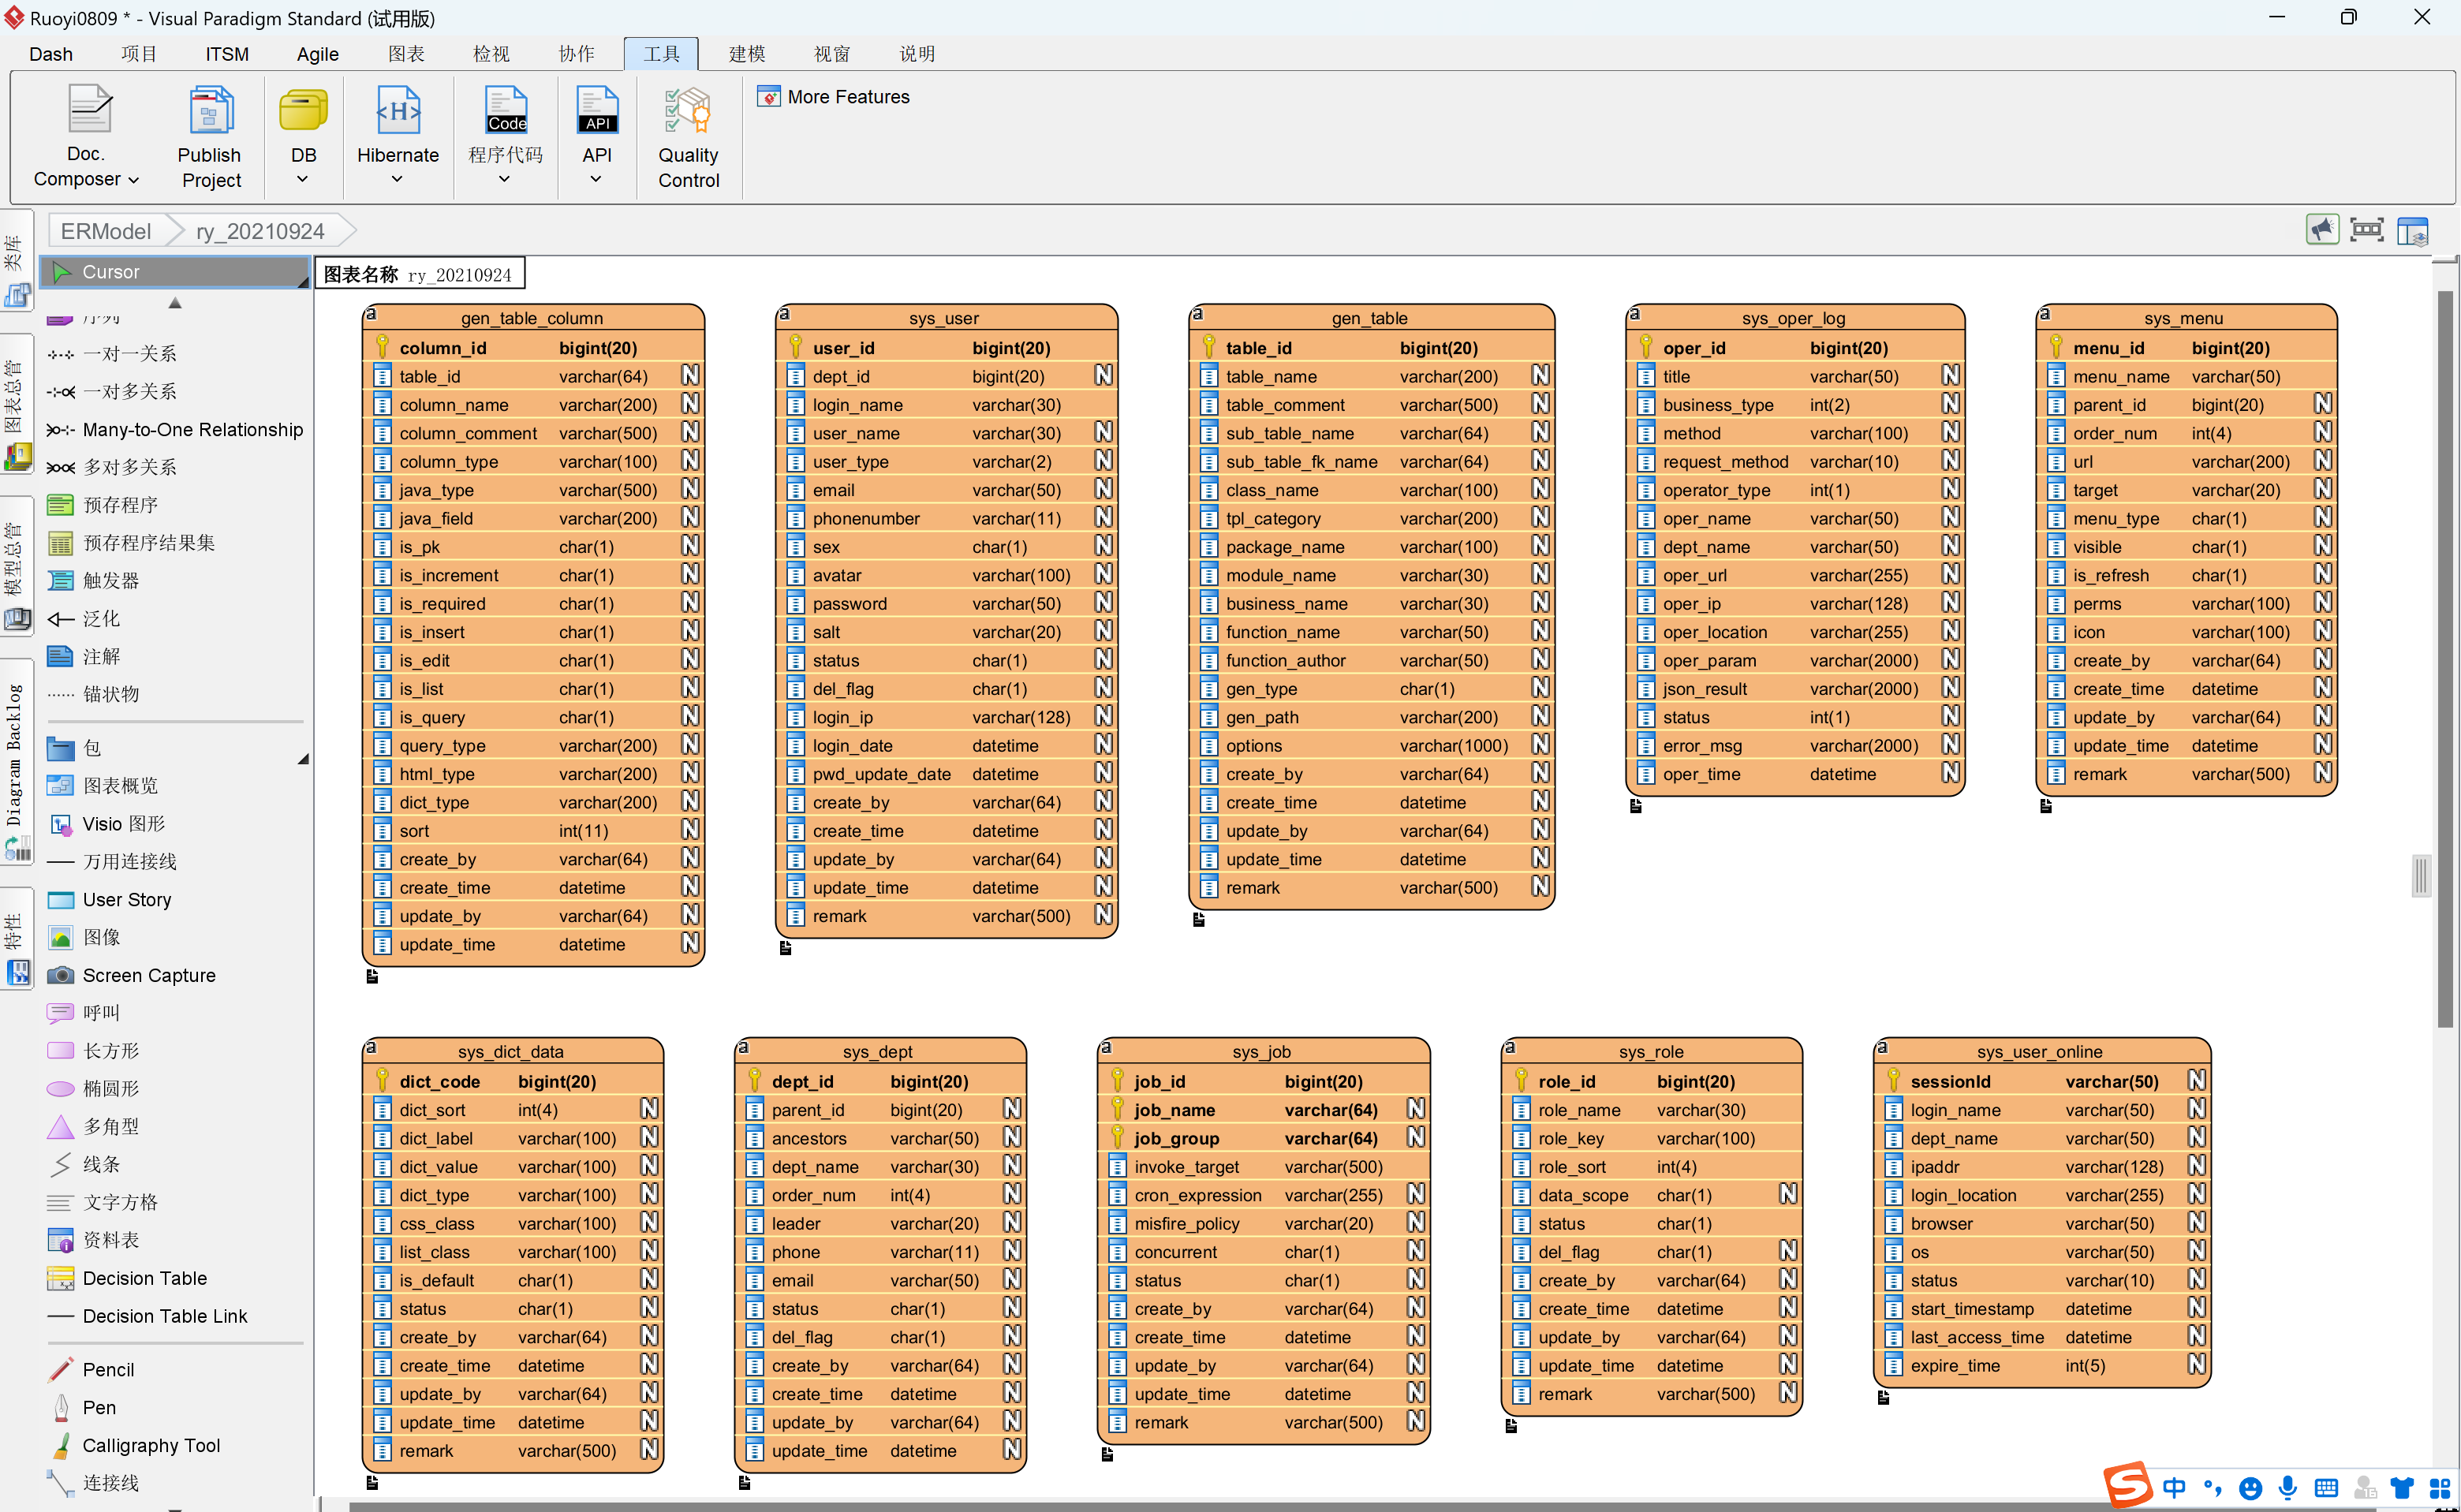Open the Hibernate dropdown
This screenshot has width=2461, height=1512.
tap(397, 180)
